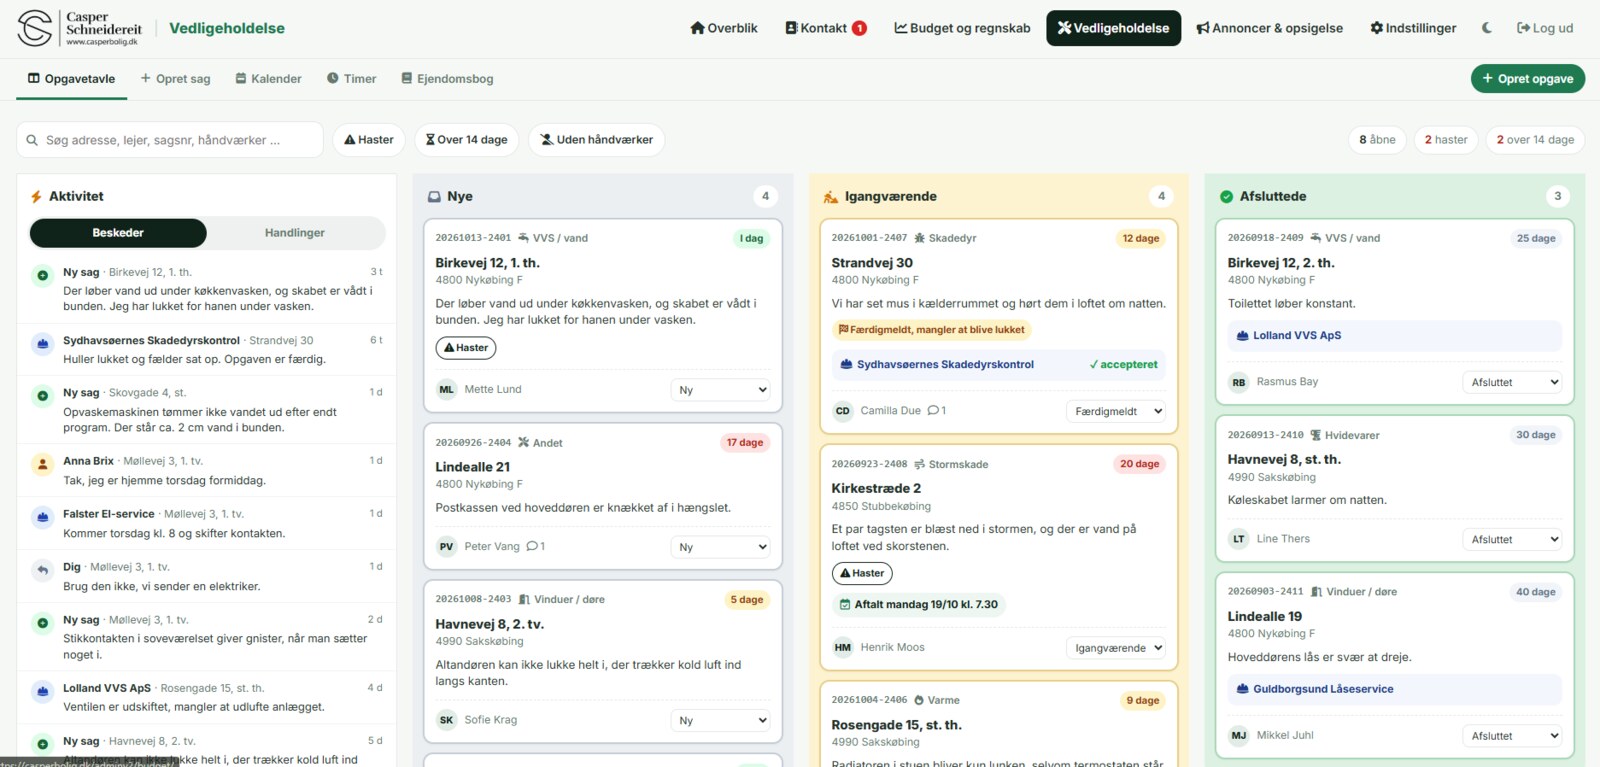Click the lightning icon beside Aktivitet

click(x=36, y=197)
